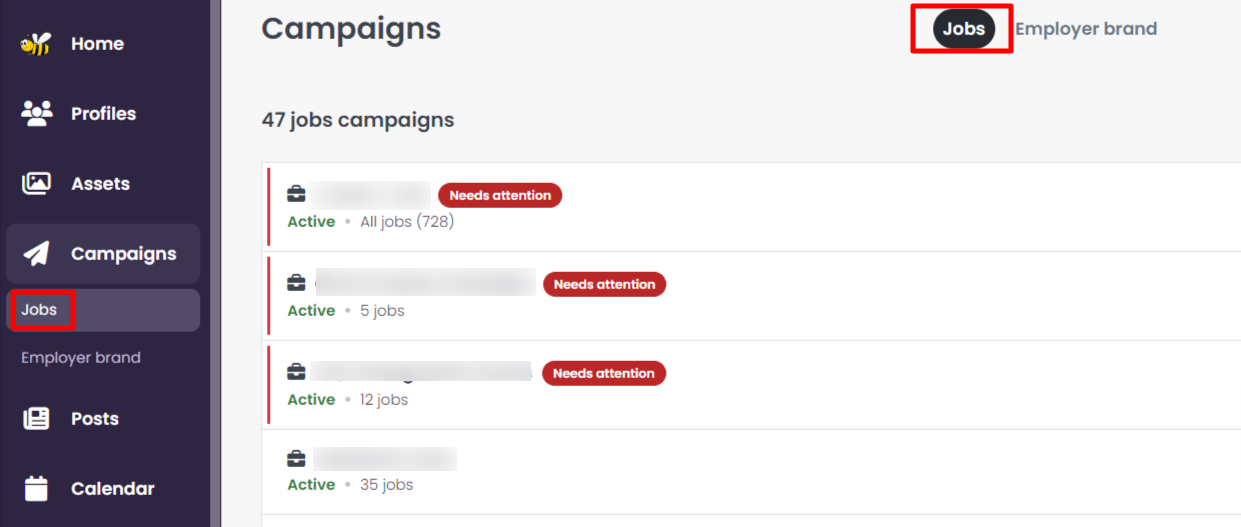Open campaign listing All jobs (728)
Image resolution: width=1241 pixels, height=527 pixels.
point(751,207)
